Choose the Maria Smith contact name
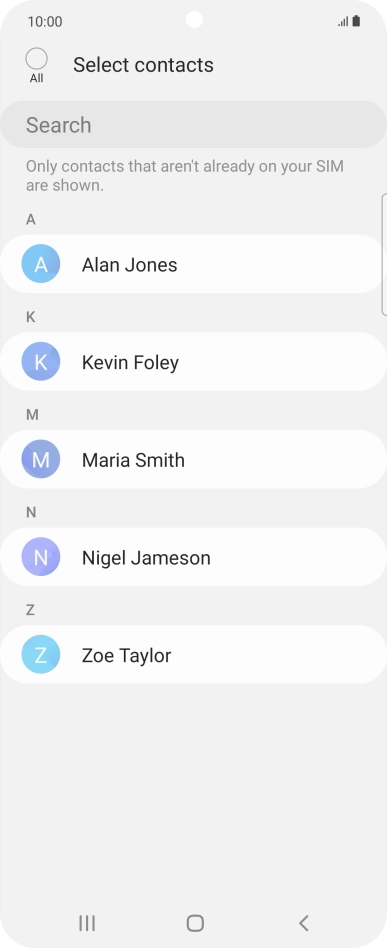 tap(133, 460)
